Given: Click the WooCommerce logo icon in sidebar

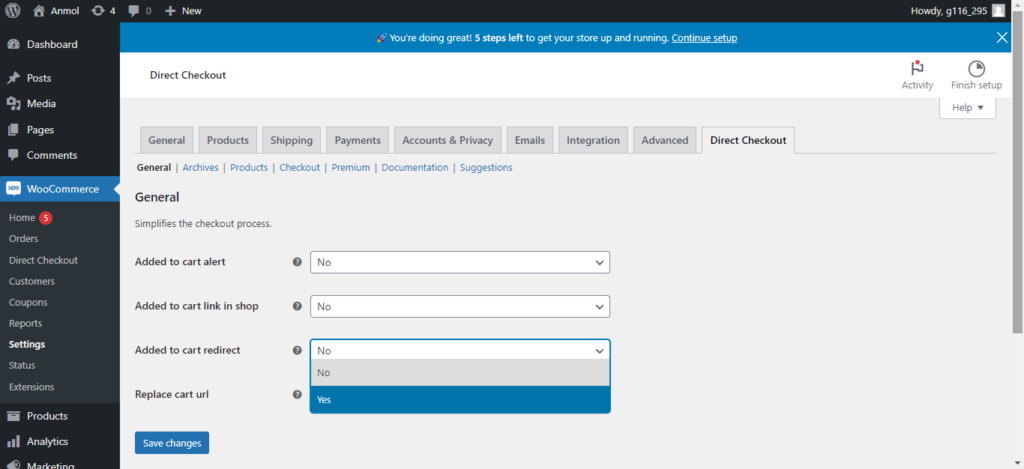Looking at the screenshot, I should 13,189.
